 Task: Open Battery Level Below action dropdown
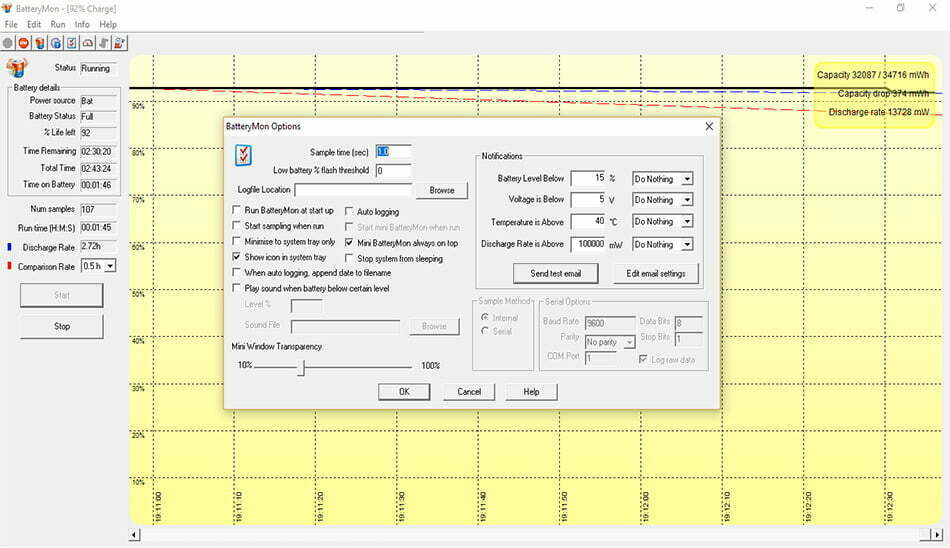[x=687, y=179]
